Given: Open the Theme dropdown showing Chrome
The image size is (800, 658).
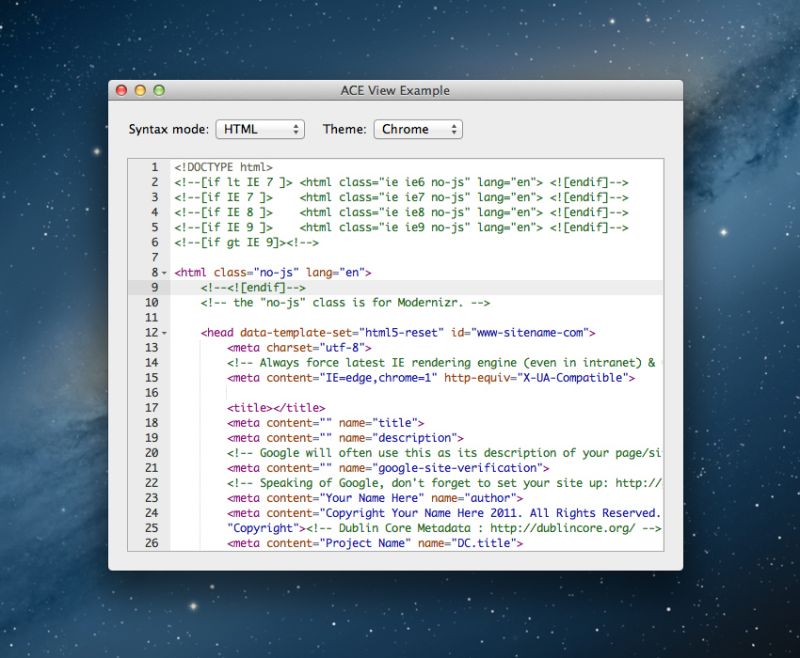Looking at the screenshot, I should [x=418, y=129].
